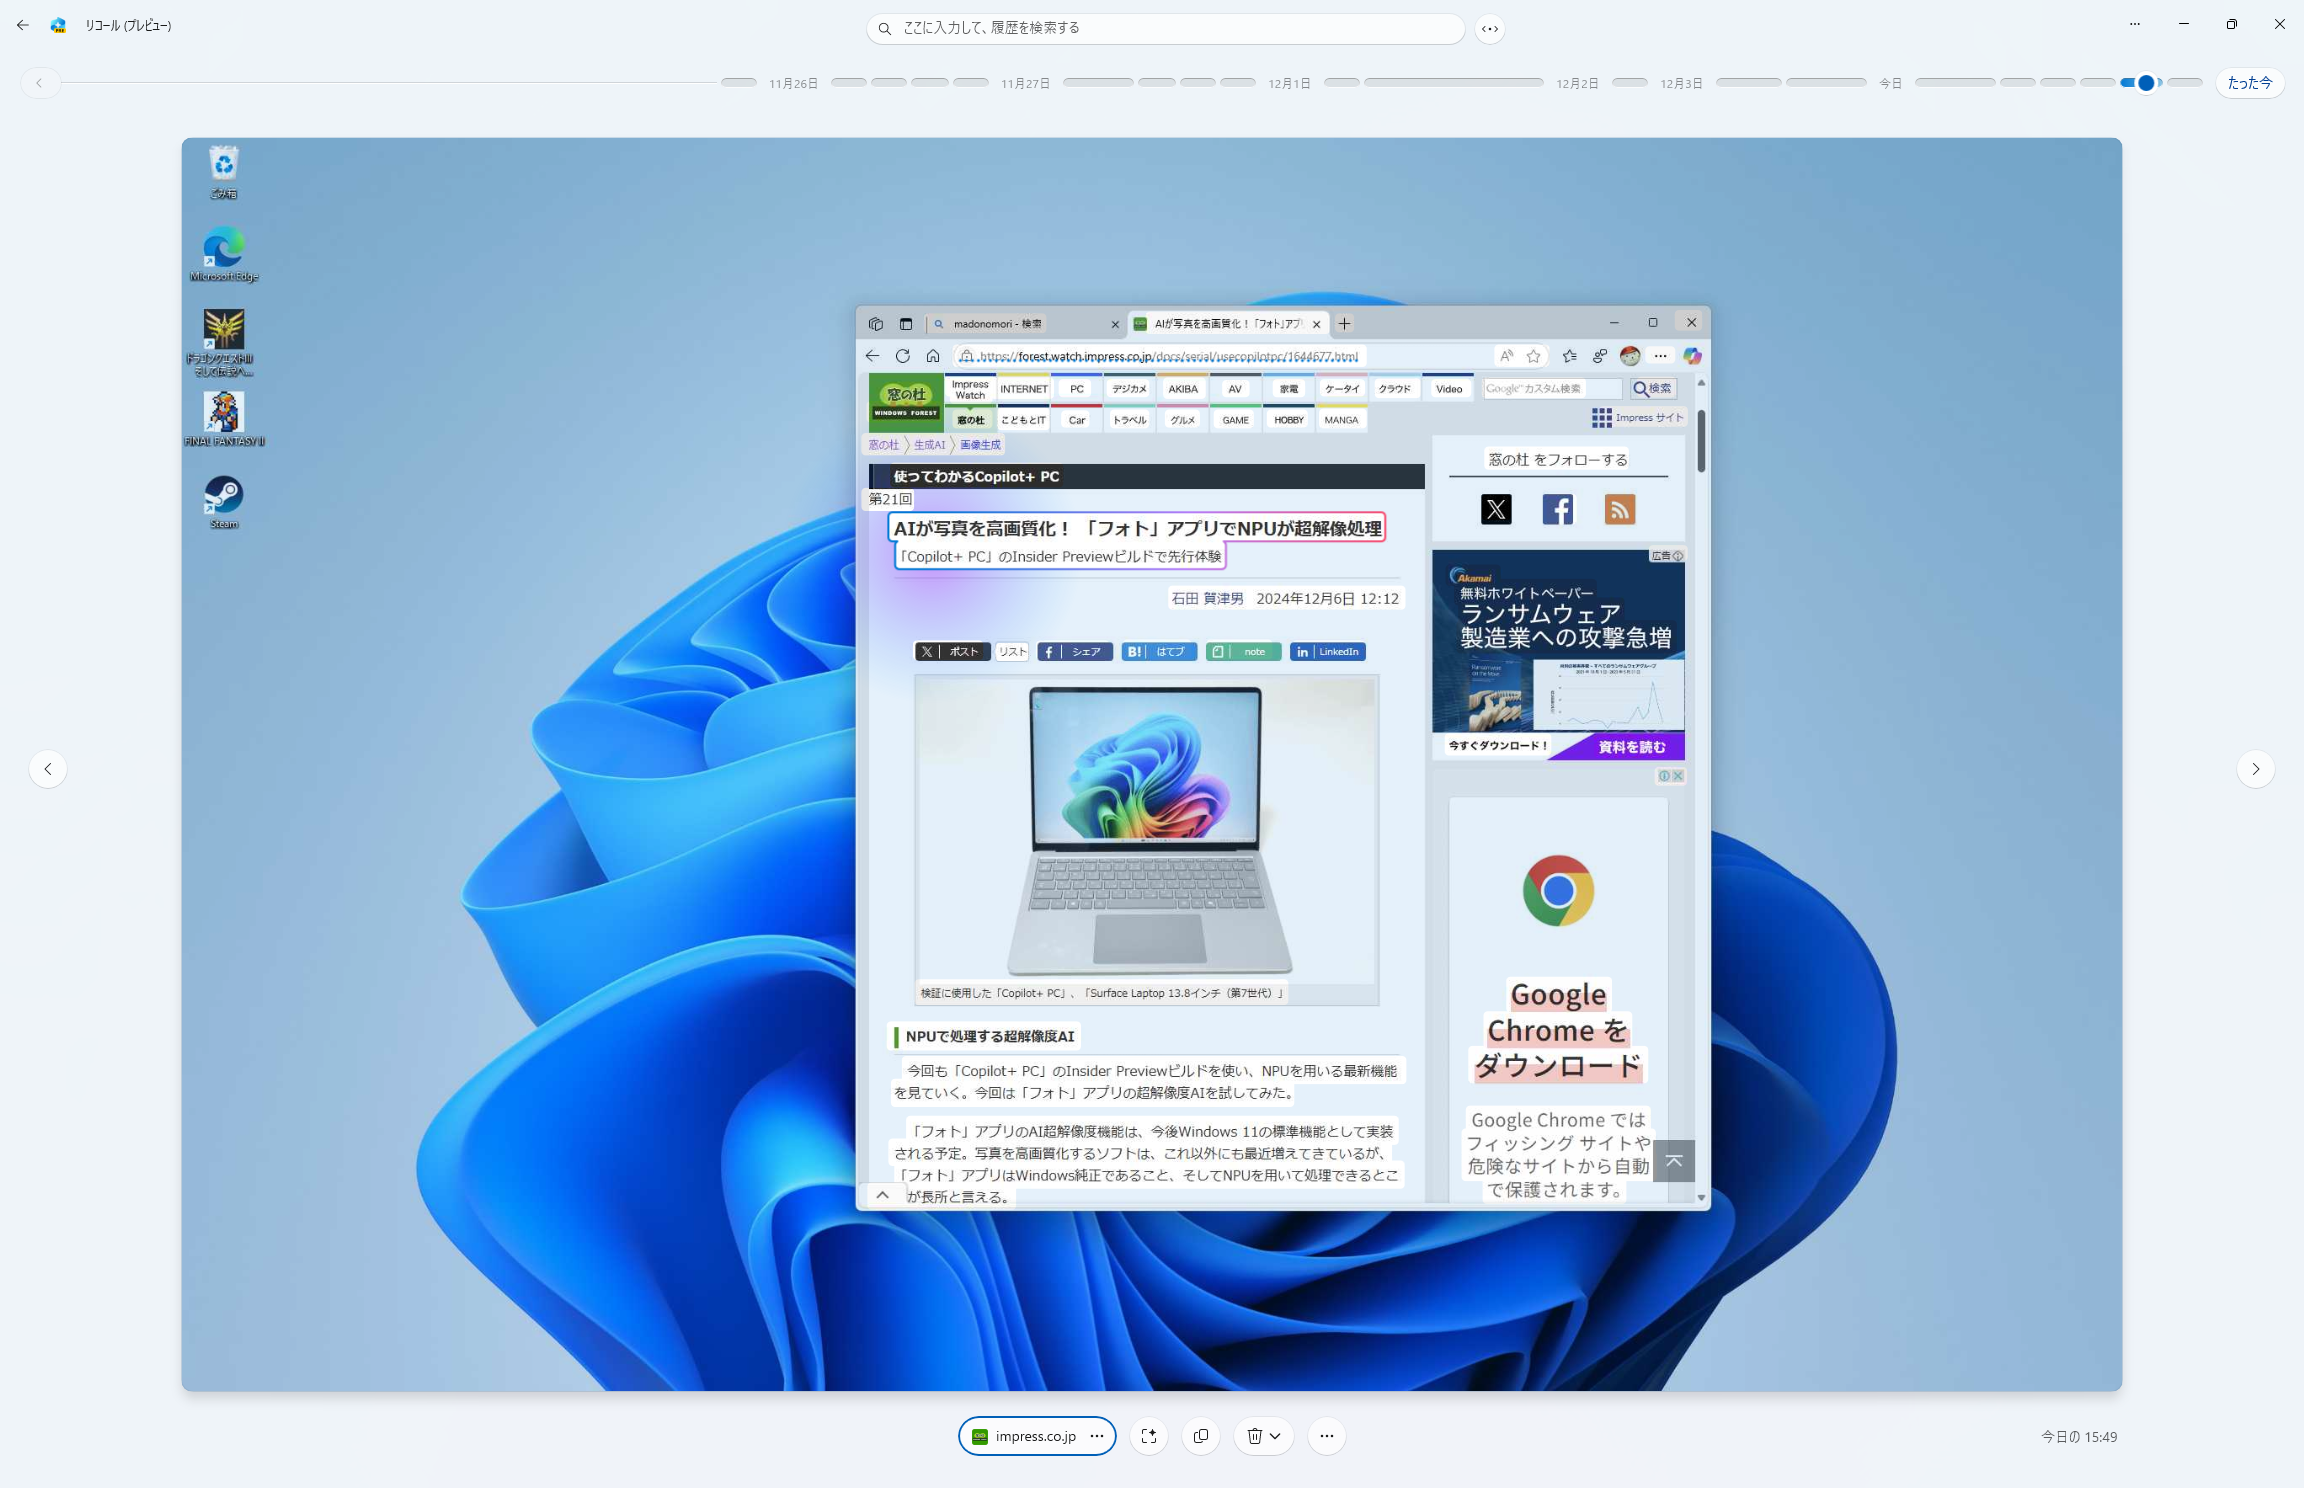This screenshot has width=2304, height=1488.
Task: Select the madonomori search tab in the snapshot
Action: (x=996, y=324)
